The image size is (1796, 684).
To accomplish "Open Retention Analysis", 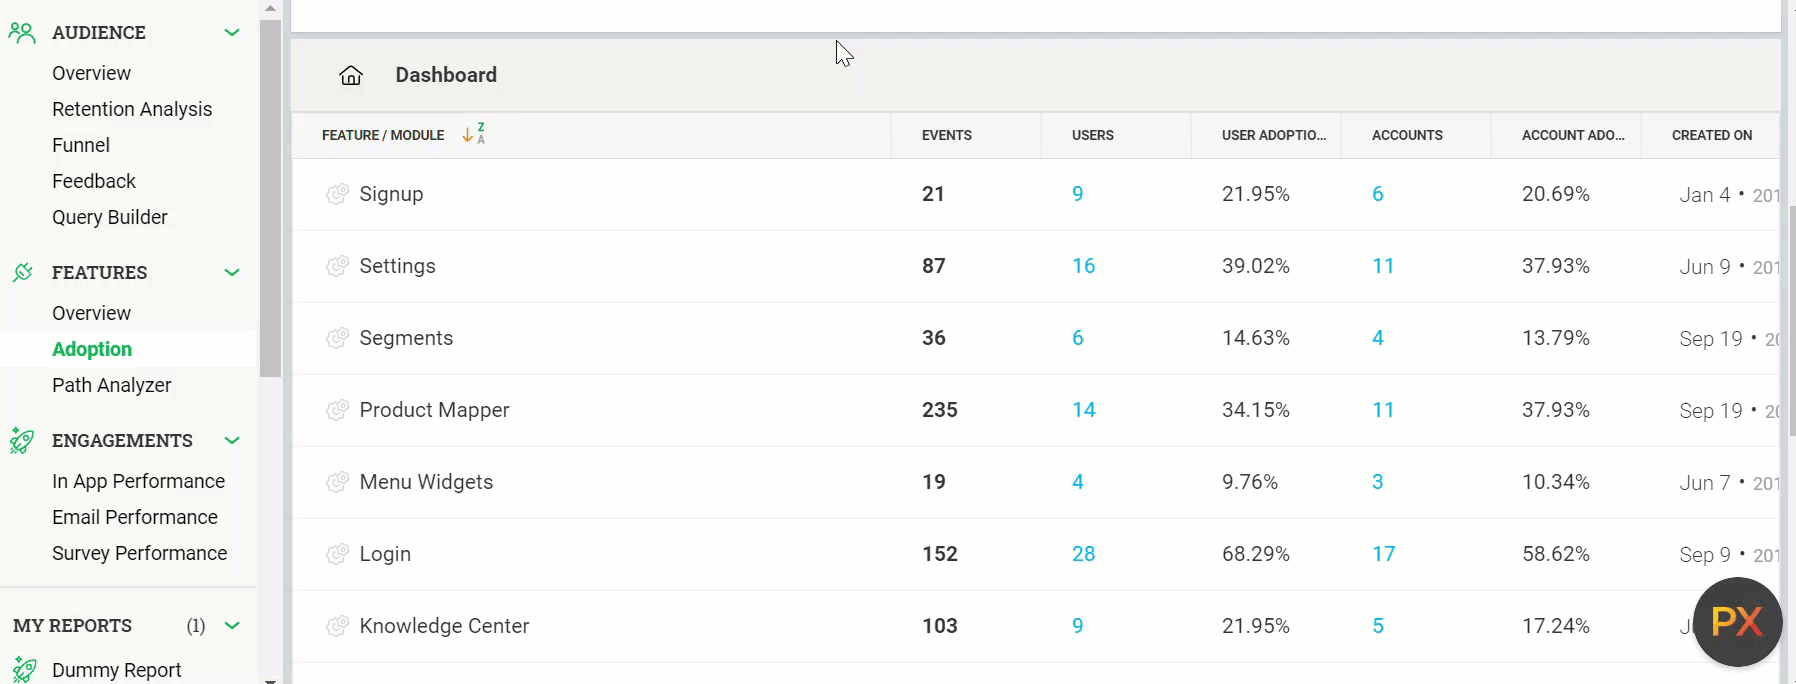I will pos(132,109).
